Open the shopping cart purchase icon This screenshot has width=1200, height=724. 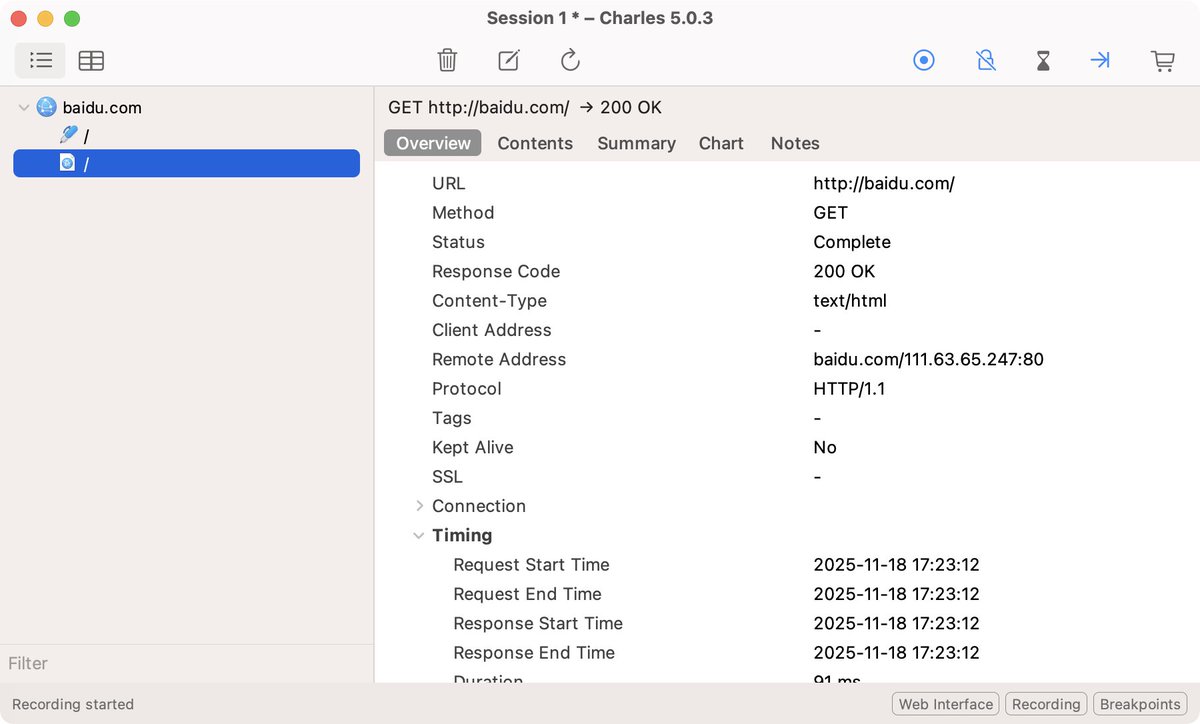[1163, 61]
